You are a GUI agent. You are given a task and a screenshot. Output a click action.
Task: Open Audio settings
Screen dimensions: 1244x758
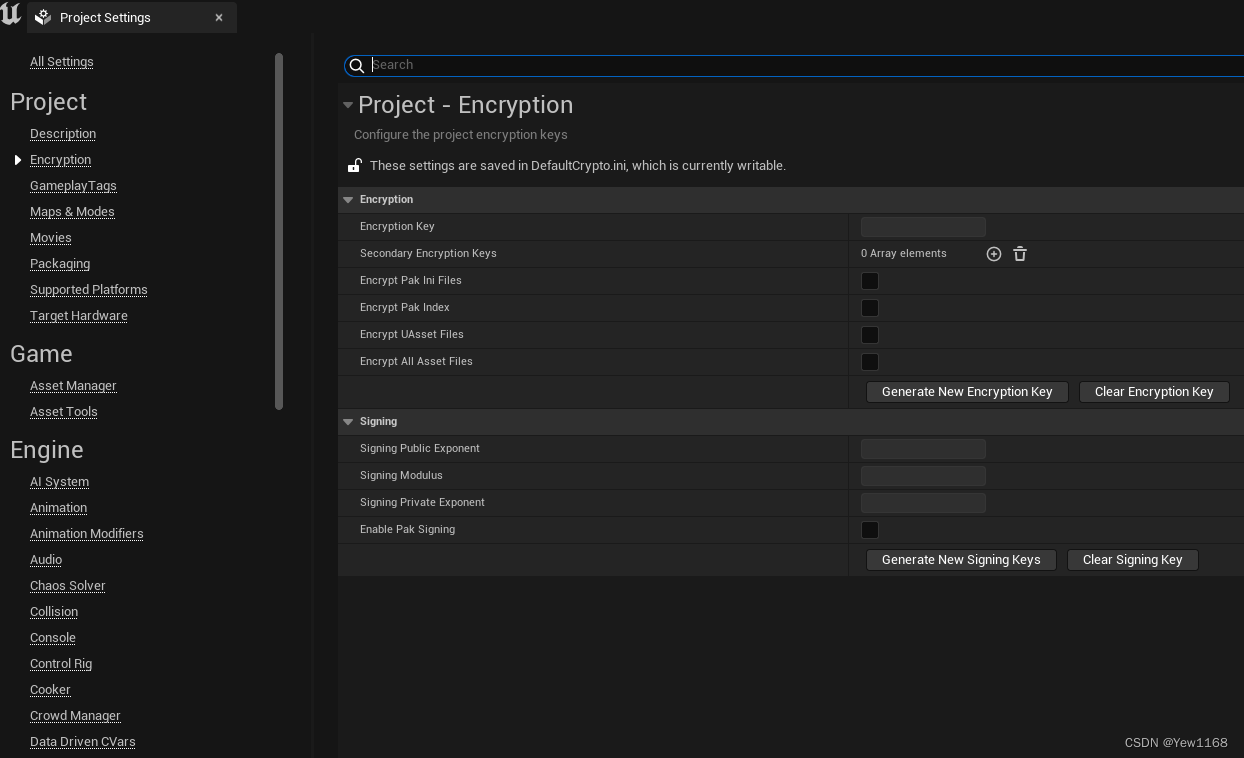46,560
